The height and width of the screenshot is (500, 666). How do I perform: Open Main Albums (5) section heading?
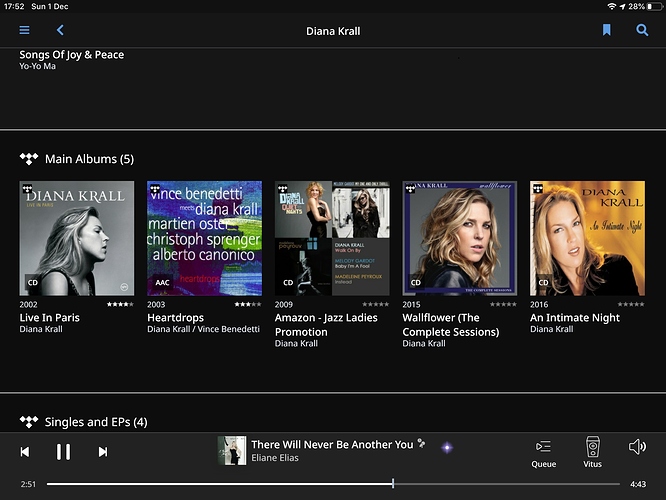point(90,159)
